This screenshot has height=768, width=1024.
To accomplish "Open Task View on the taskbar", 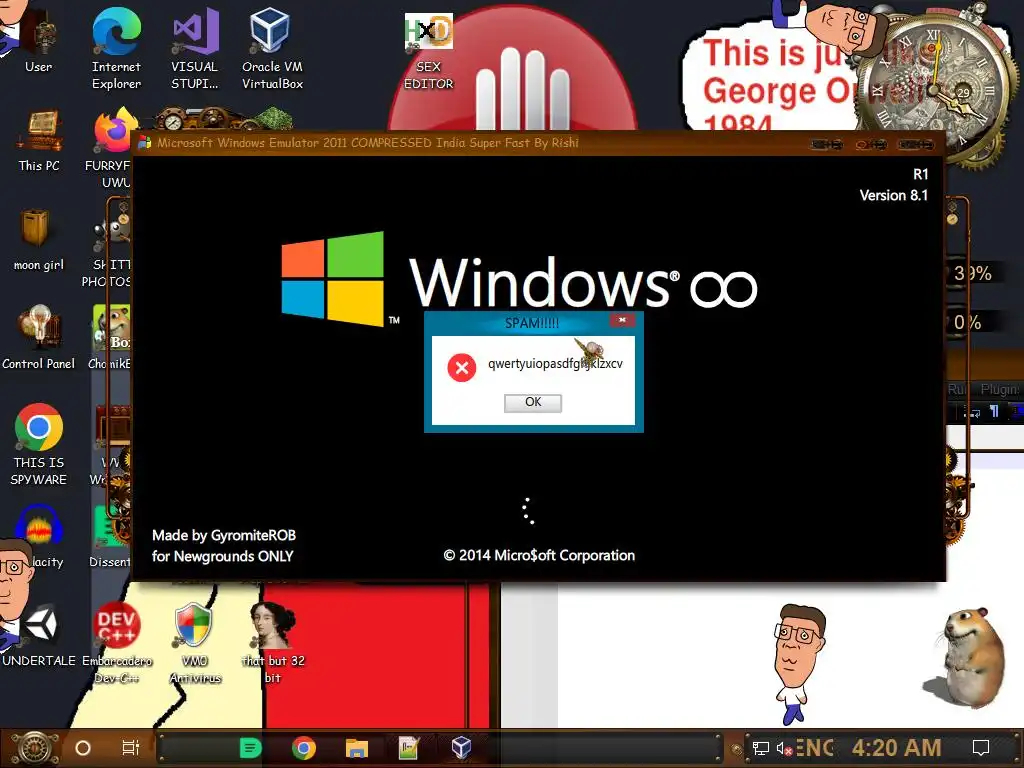I will coord(131,748).
